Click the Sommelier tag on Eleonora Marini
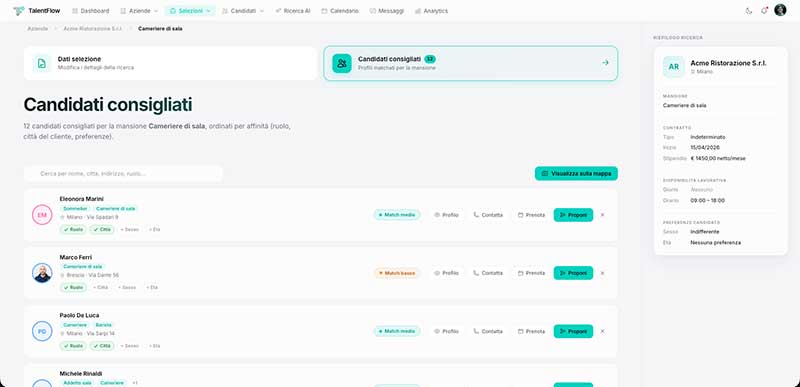This screenshot has height=387, width=800. point(75,209)
